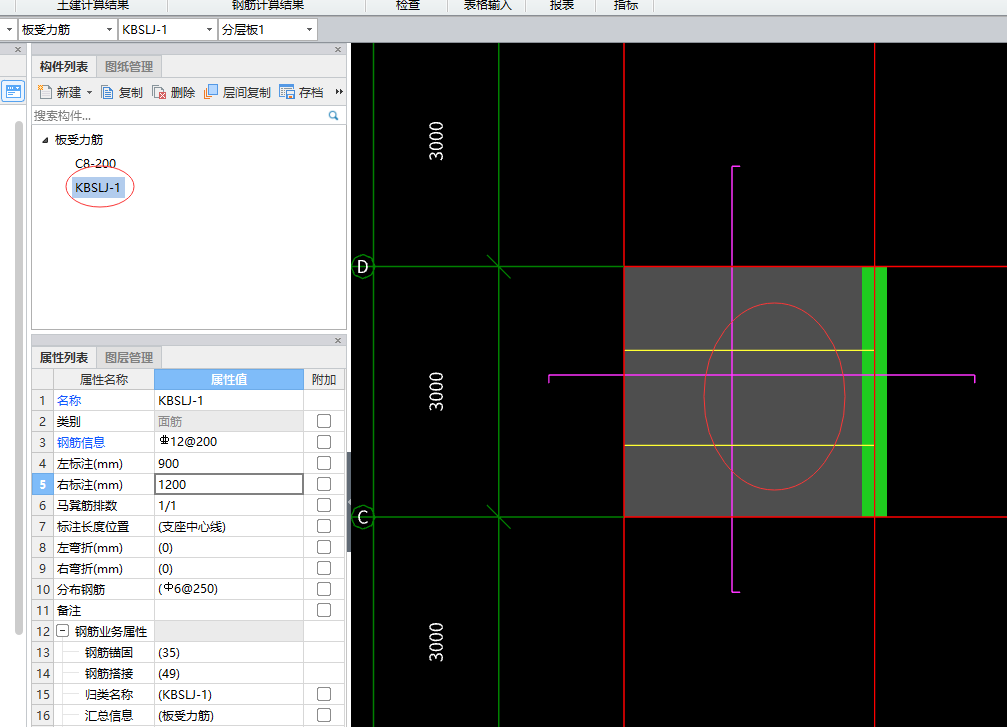Collapse the 钢筋业务属性 group
Viewport: 1007px width, 727px height.
(x=62, y=631)
